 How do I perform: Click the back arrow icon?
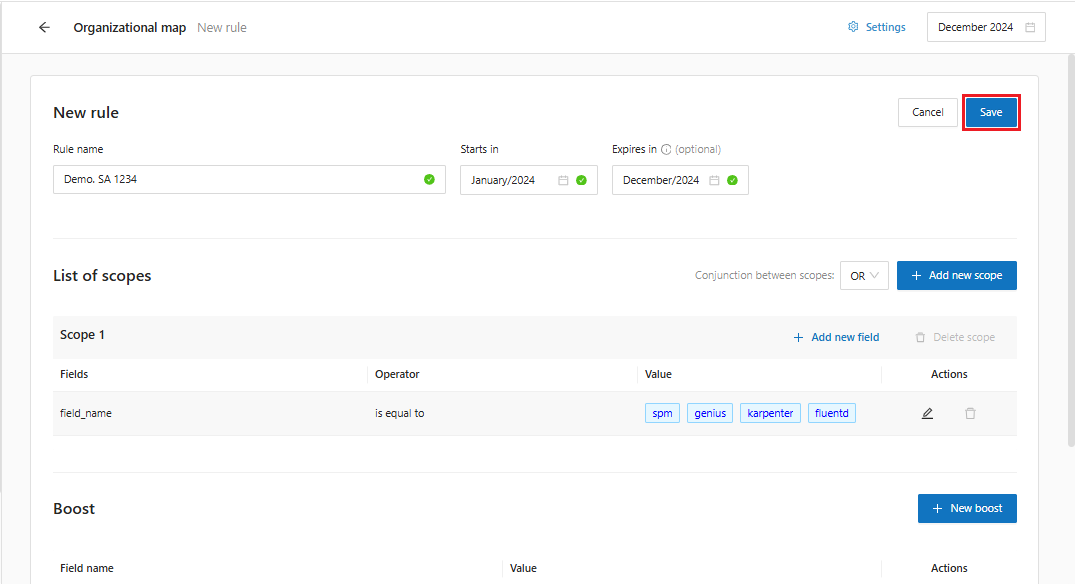[x=44, y=28]
